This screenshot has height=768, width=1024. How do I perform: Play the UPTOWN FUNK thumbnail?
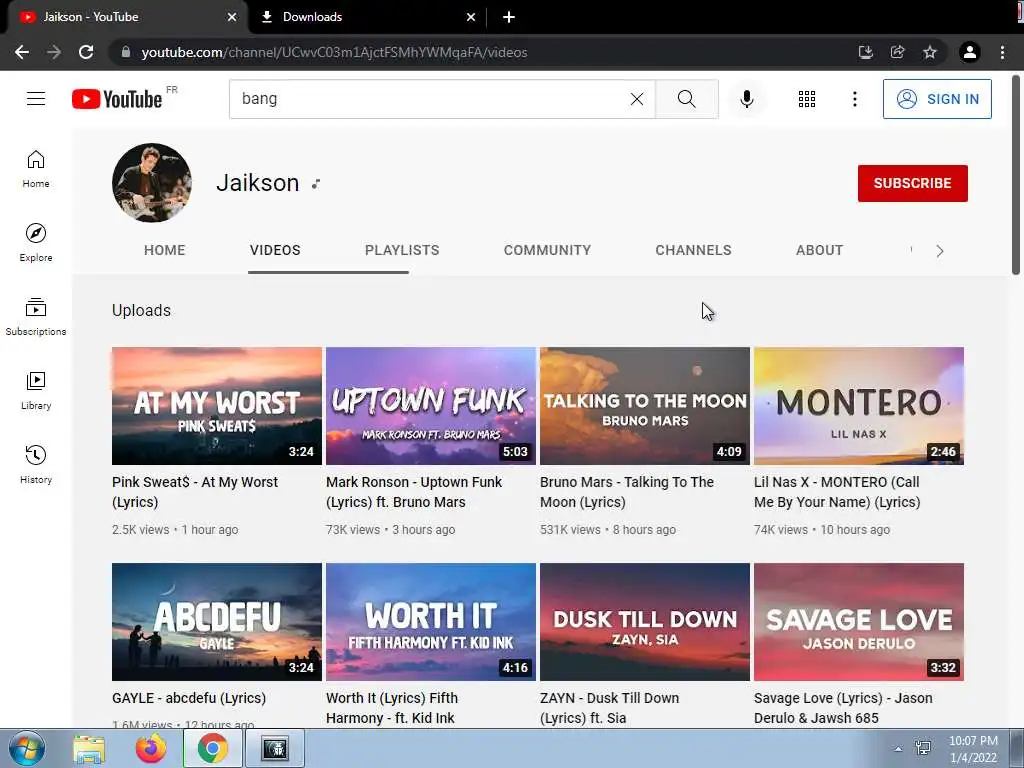pos(430,406)
